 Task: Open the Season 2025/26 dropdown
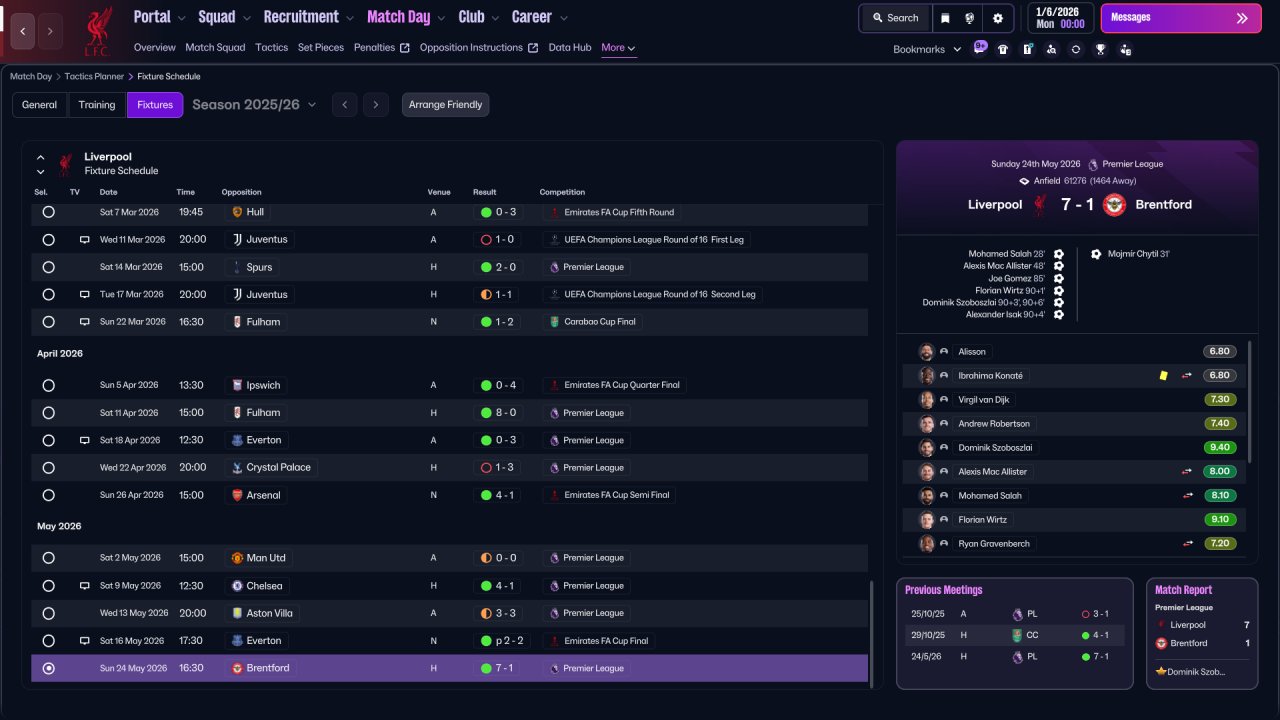click(x=254, y=105)
